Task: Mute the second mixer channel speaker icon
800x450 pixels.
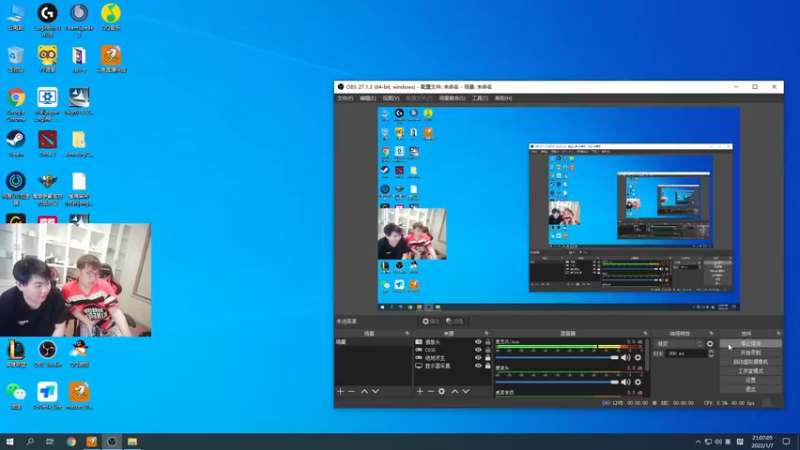Action: click(x=626, y=382)
